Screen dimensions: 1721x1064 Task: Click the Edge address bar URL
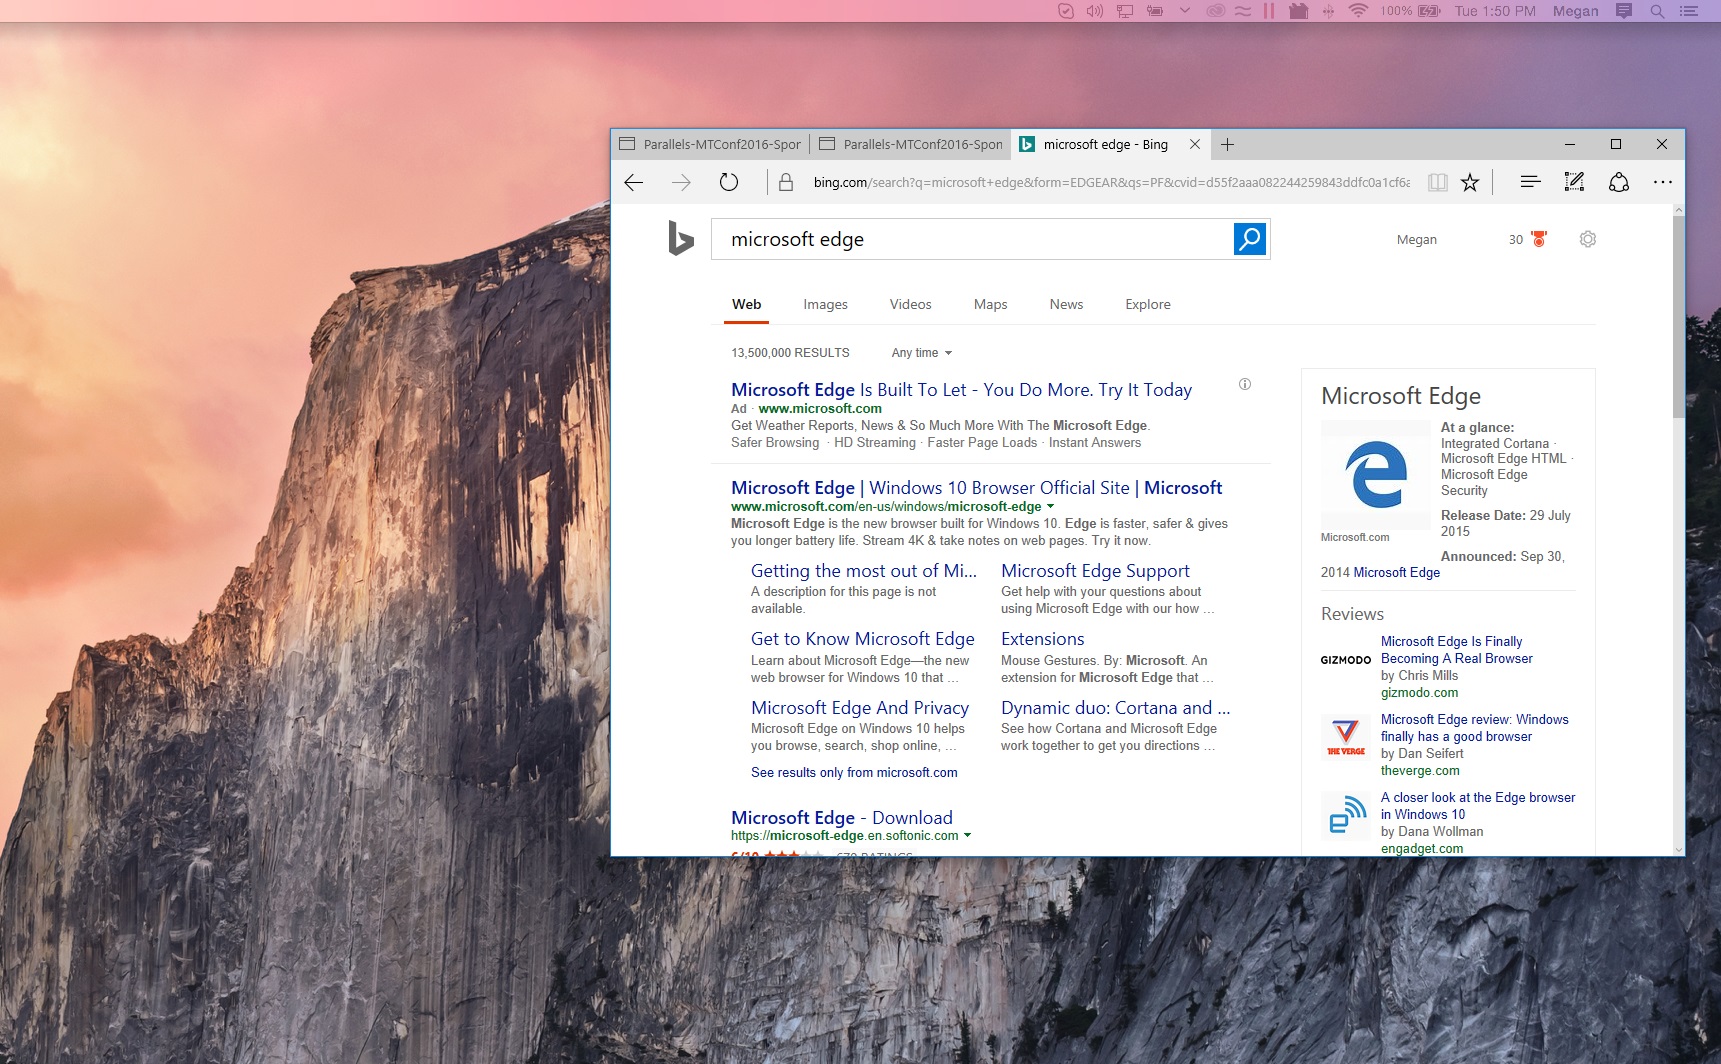(1111, 182)
